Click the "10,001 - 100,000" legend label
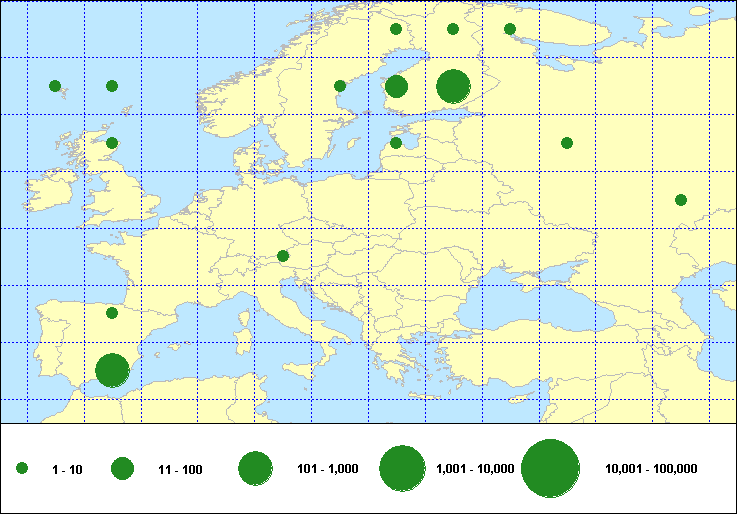 [x=651, y=469]
